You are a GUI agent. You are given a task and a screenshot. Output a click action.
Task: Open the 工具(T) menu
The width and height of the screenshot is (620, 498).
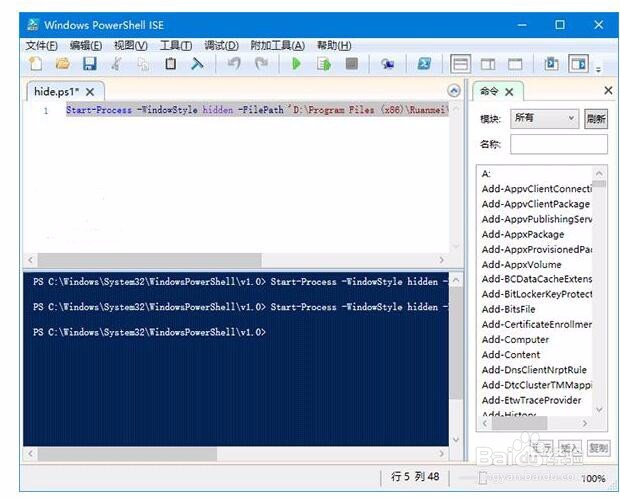[176, 46]
